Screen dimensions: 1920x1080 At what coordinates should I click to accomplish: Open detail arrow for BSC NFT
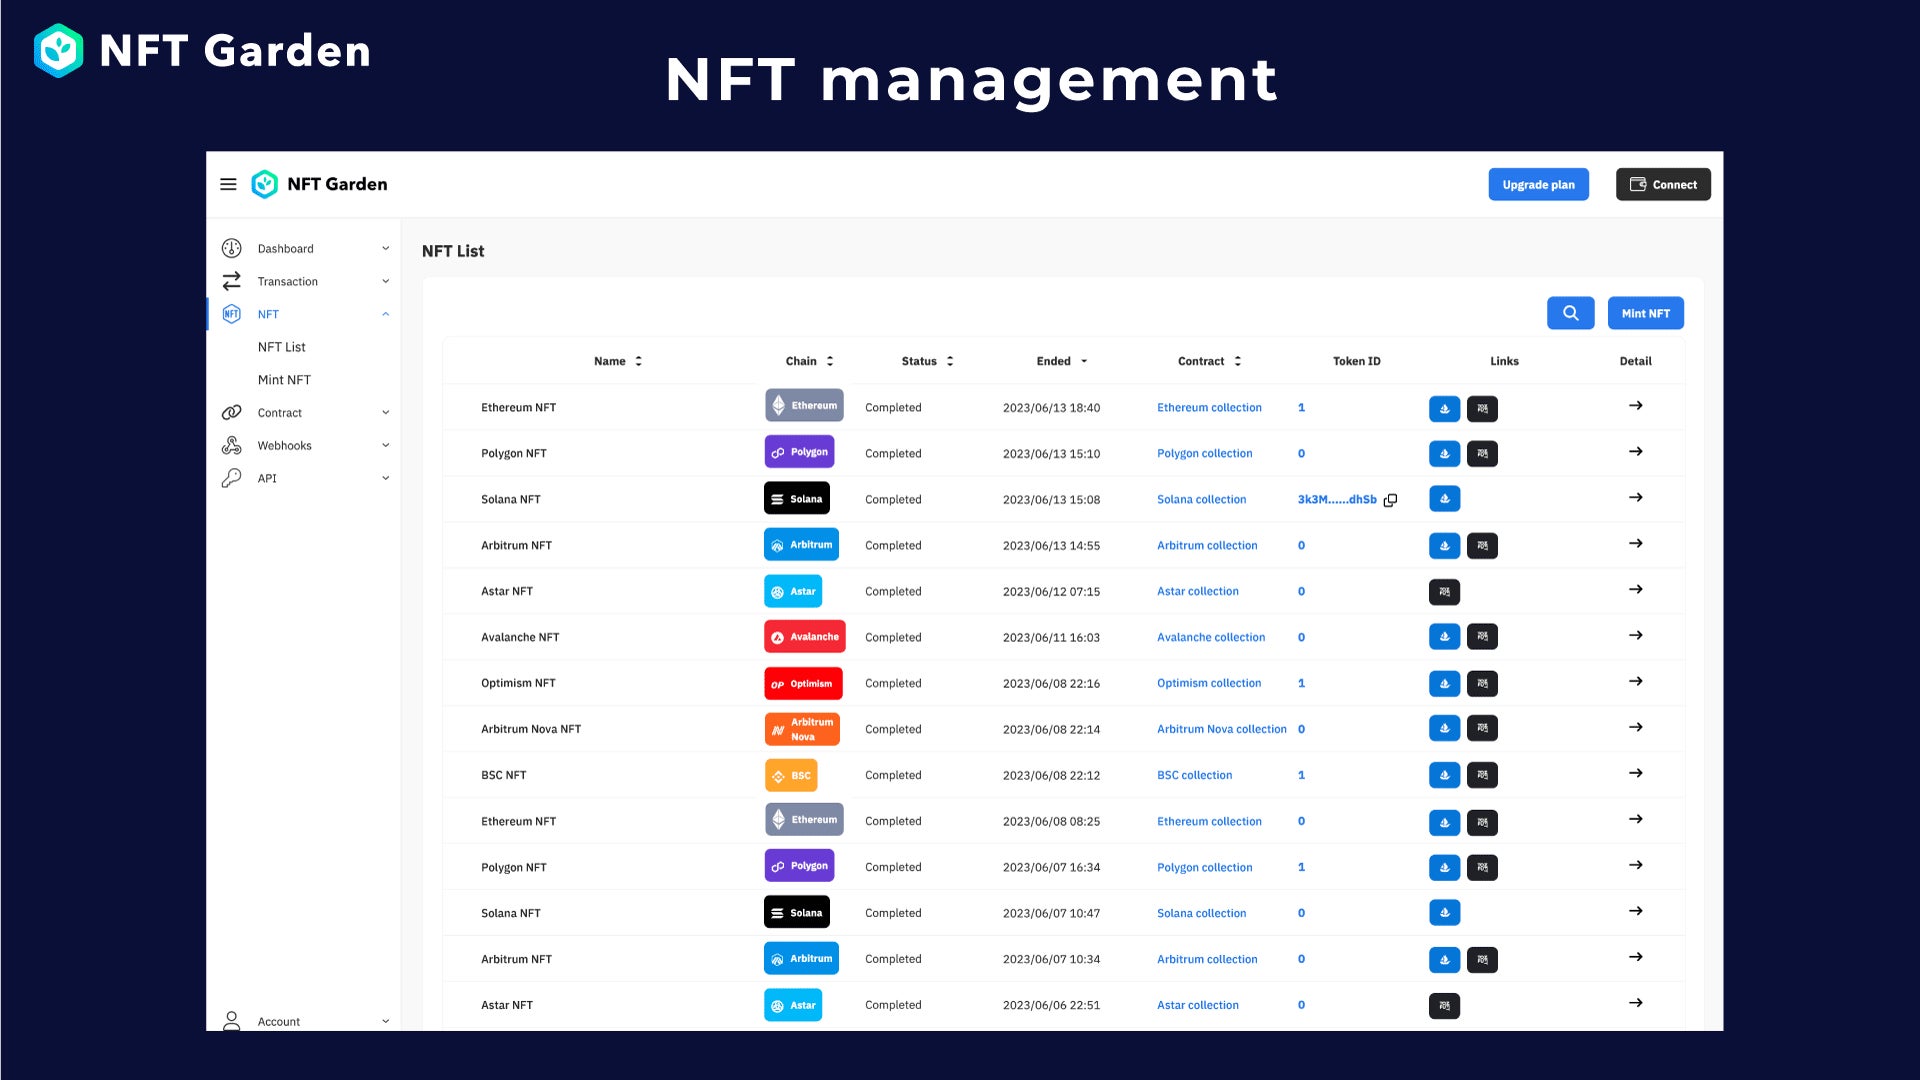(x=1635, y=774)
